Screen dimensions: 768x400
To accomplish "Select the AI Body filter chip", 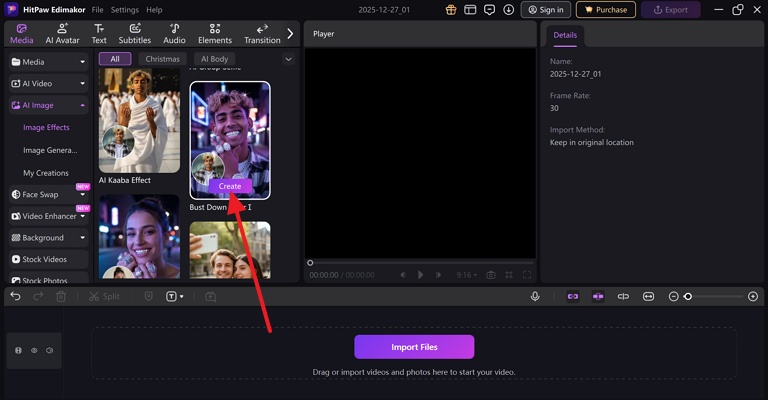I will (215, 59).
